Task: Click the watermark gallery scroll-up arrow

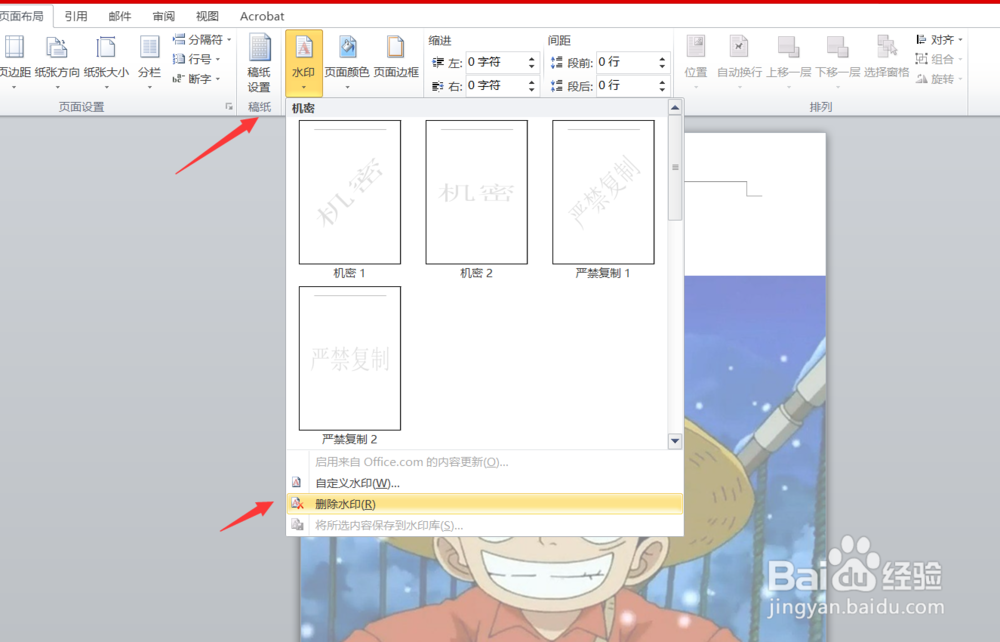Action: coord(675,108)
